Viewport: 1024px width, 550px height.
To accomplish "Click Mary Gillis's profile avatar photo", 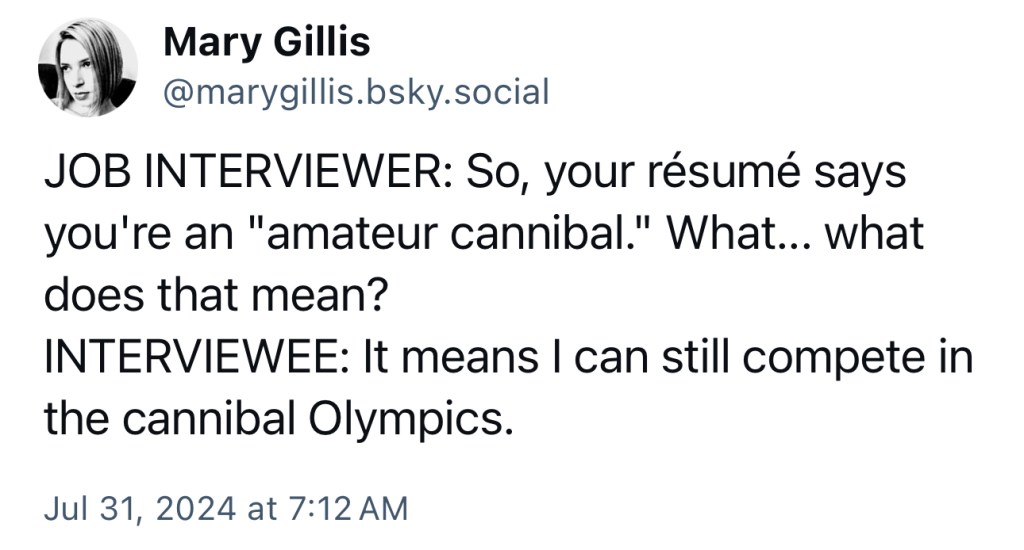I will pos(87,67).
